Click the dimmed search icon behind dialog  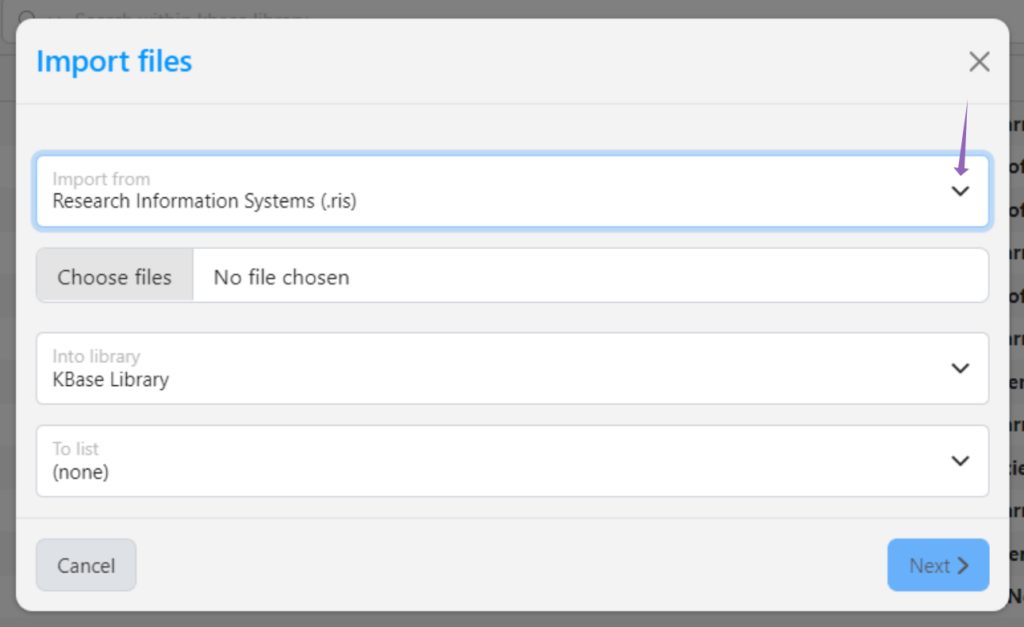tap(27, 17)
